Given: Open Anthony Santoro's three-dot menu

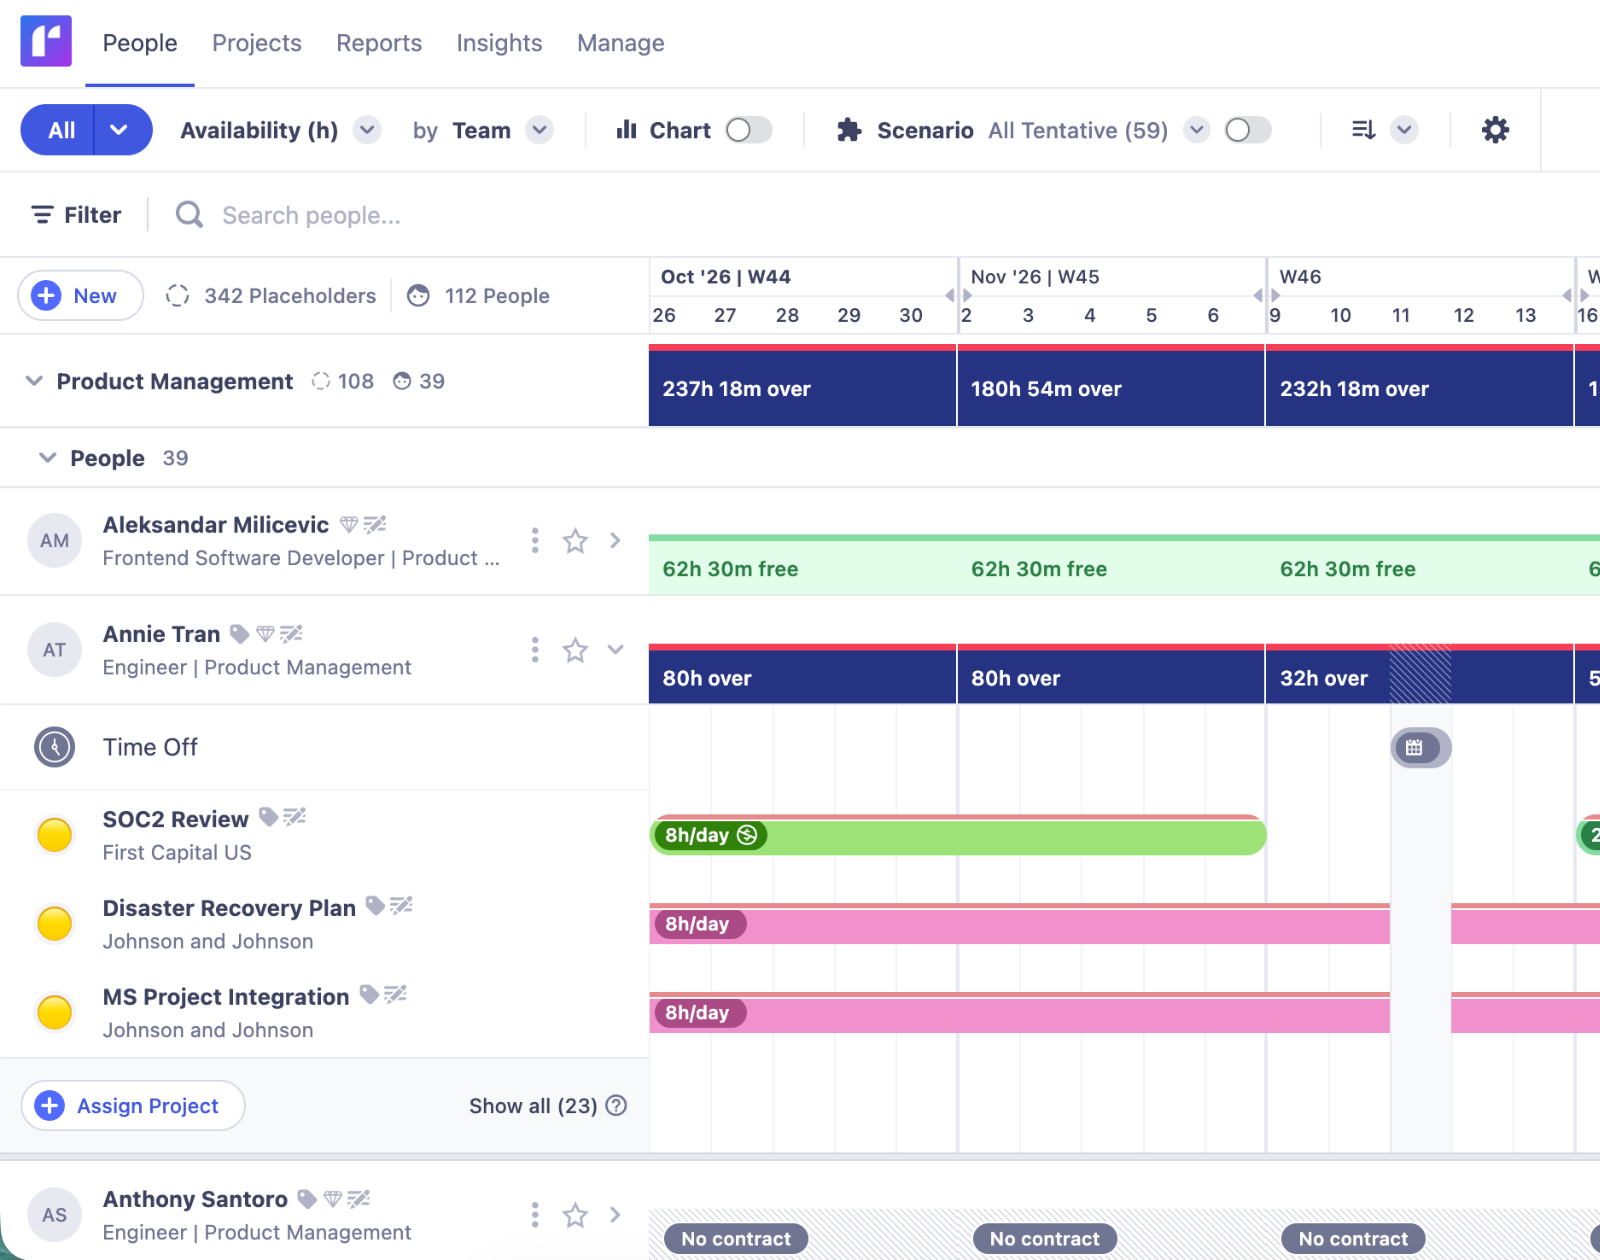Looking at the screenshot, I should 535,1215.
